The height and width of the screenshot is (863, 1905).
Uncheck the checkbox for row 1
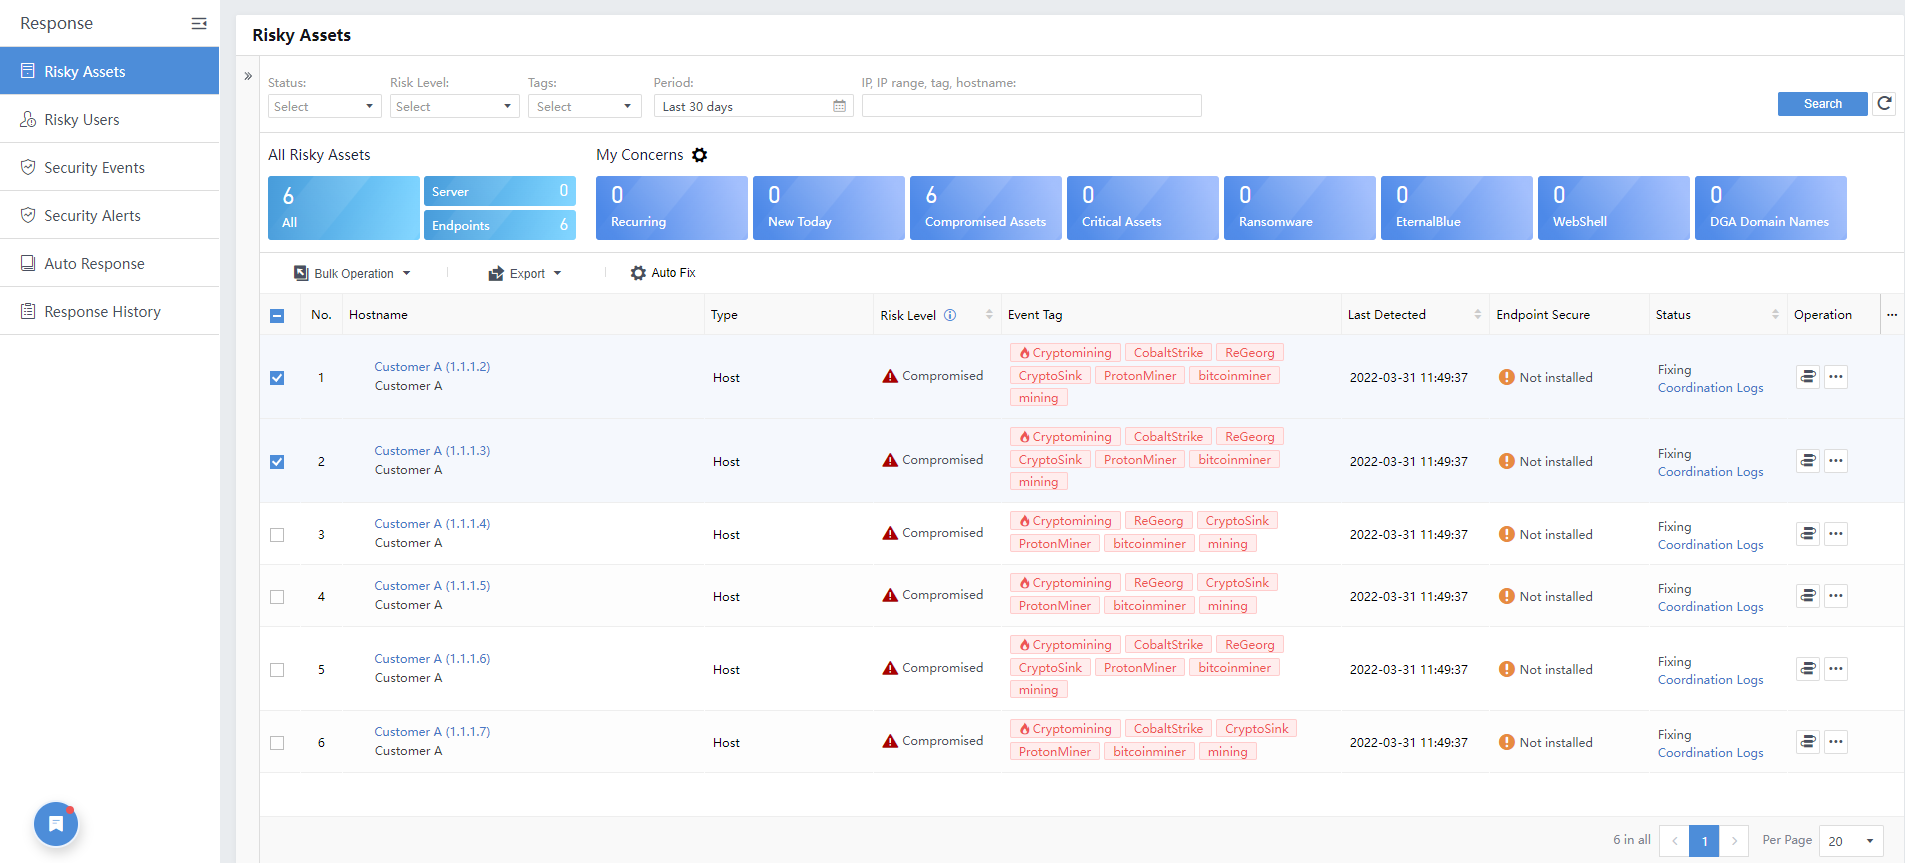tap(277, 378)
